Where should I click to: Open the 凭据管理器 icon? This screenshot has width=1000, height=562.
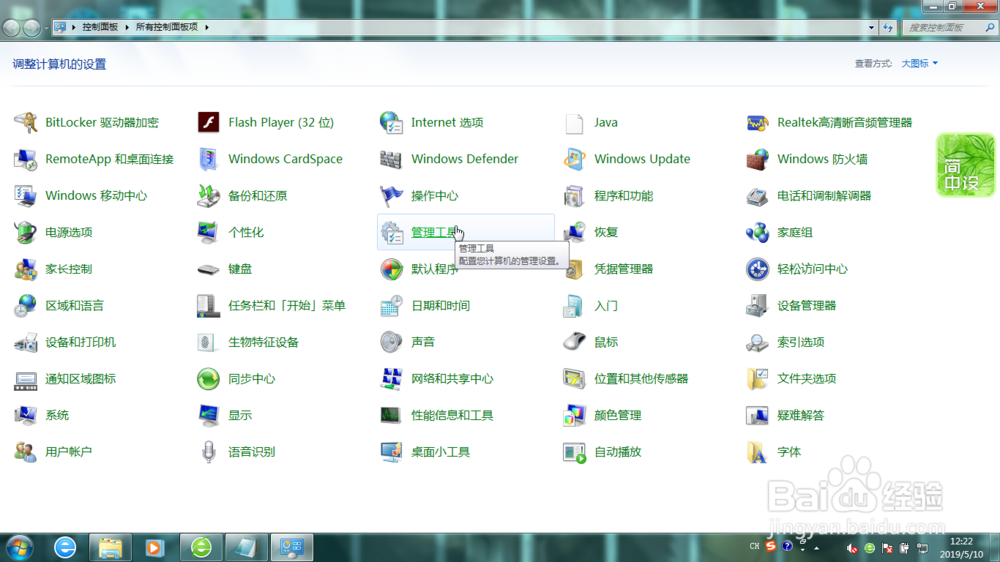click(x=574, y=269)
